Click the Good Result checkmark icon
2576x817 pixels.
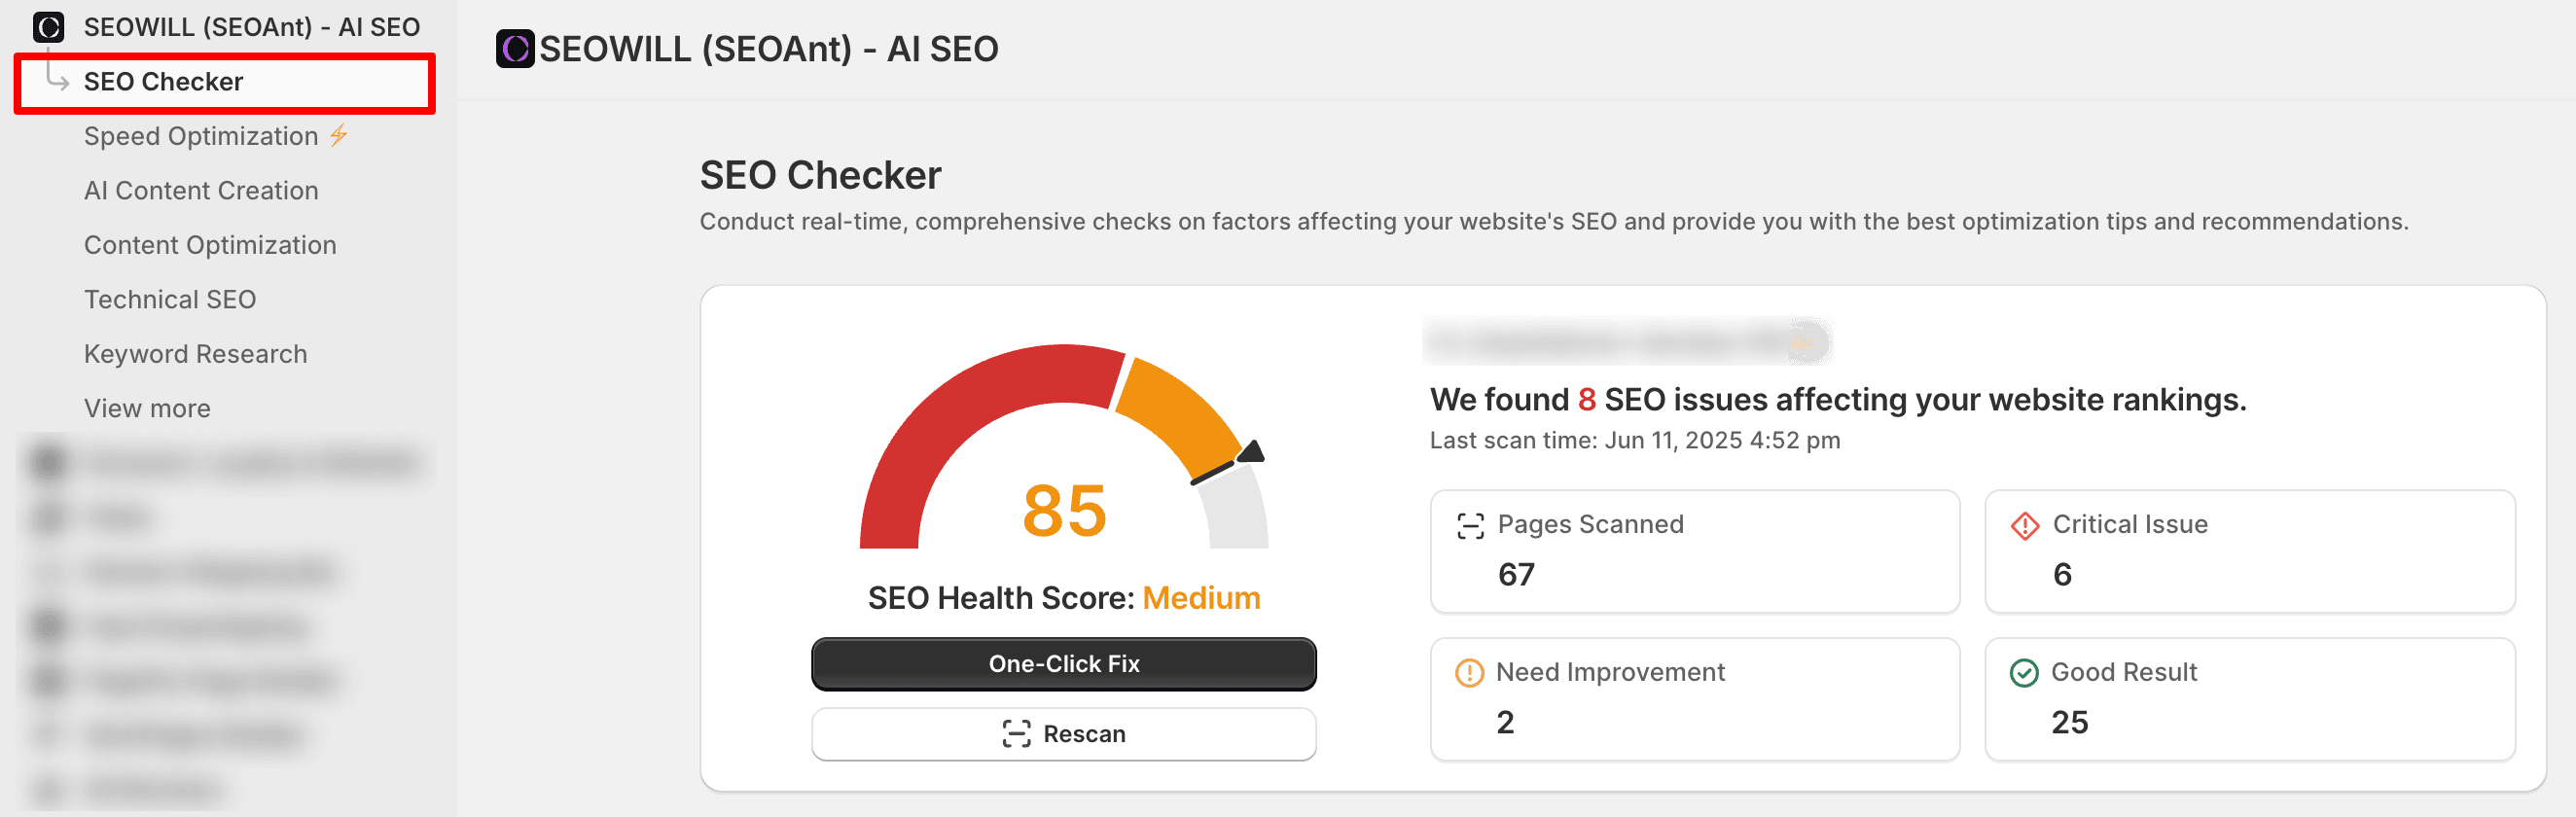pyautogui.click(x=2023, y=673)
